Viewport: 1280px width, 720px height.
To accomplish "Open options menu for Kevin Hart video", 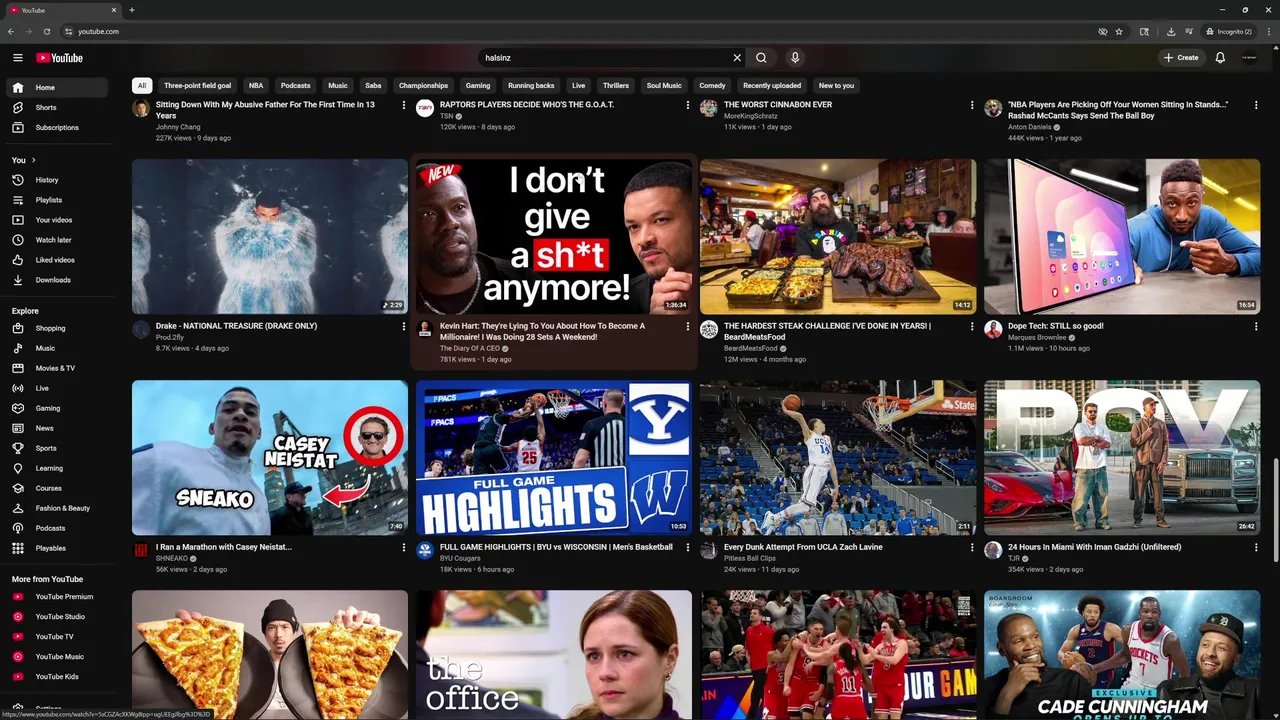I will point(688,326).
